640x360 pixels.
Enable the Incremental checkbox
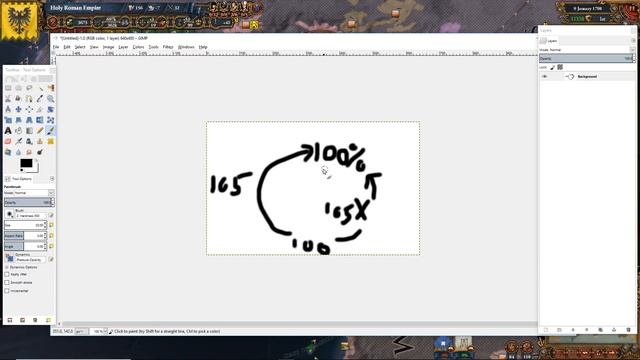coord(7,291)
